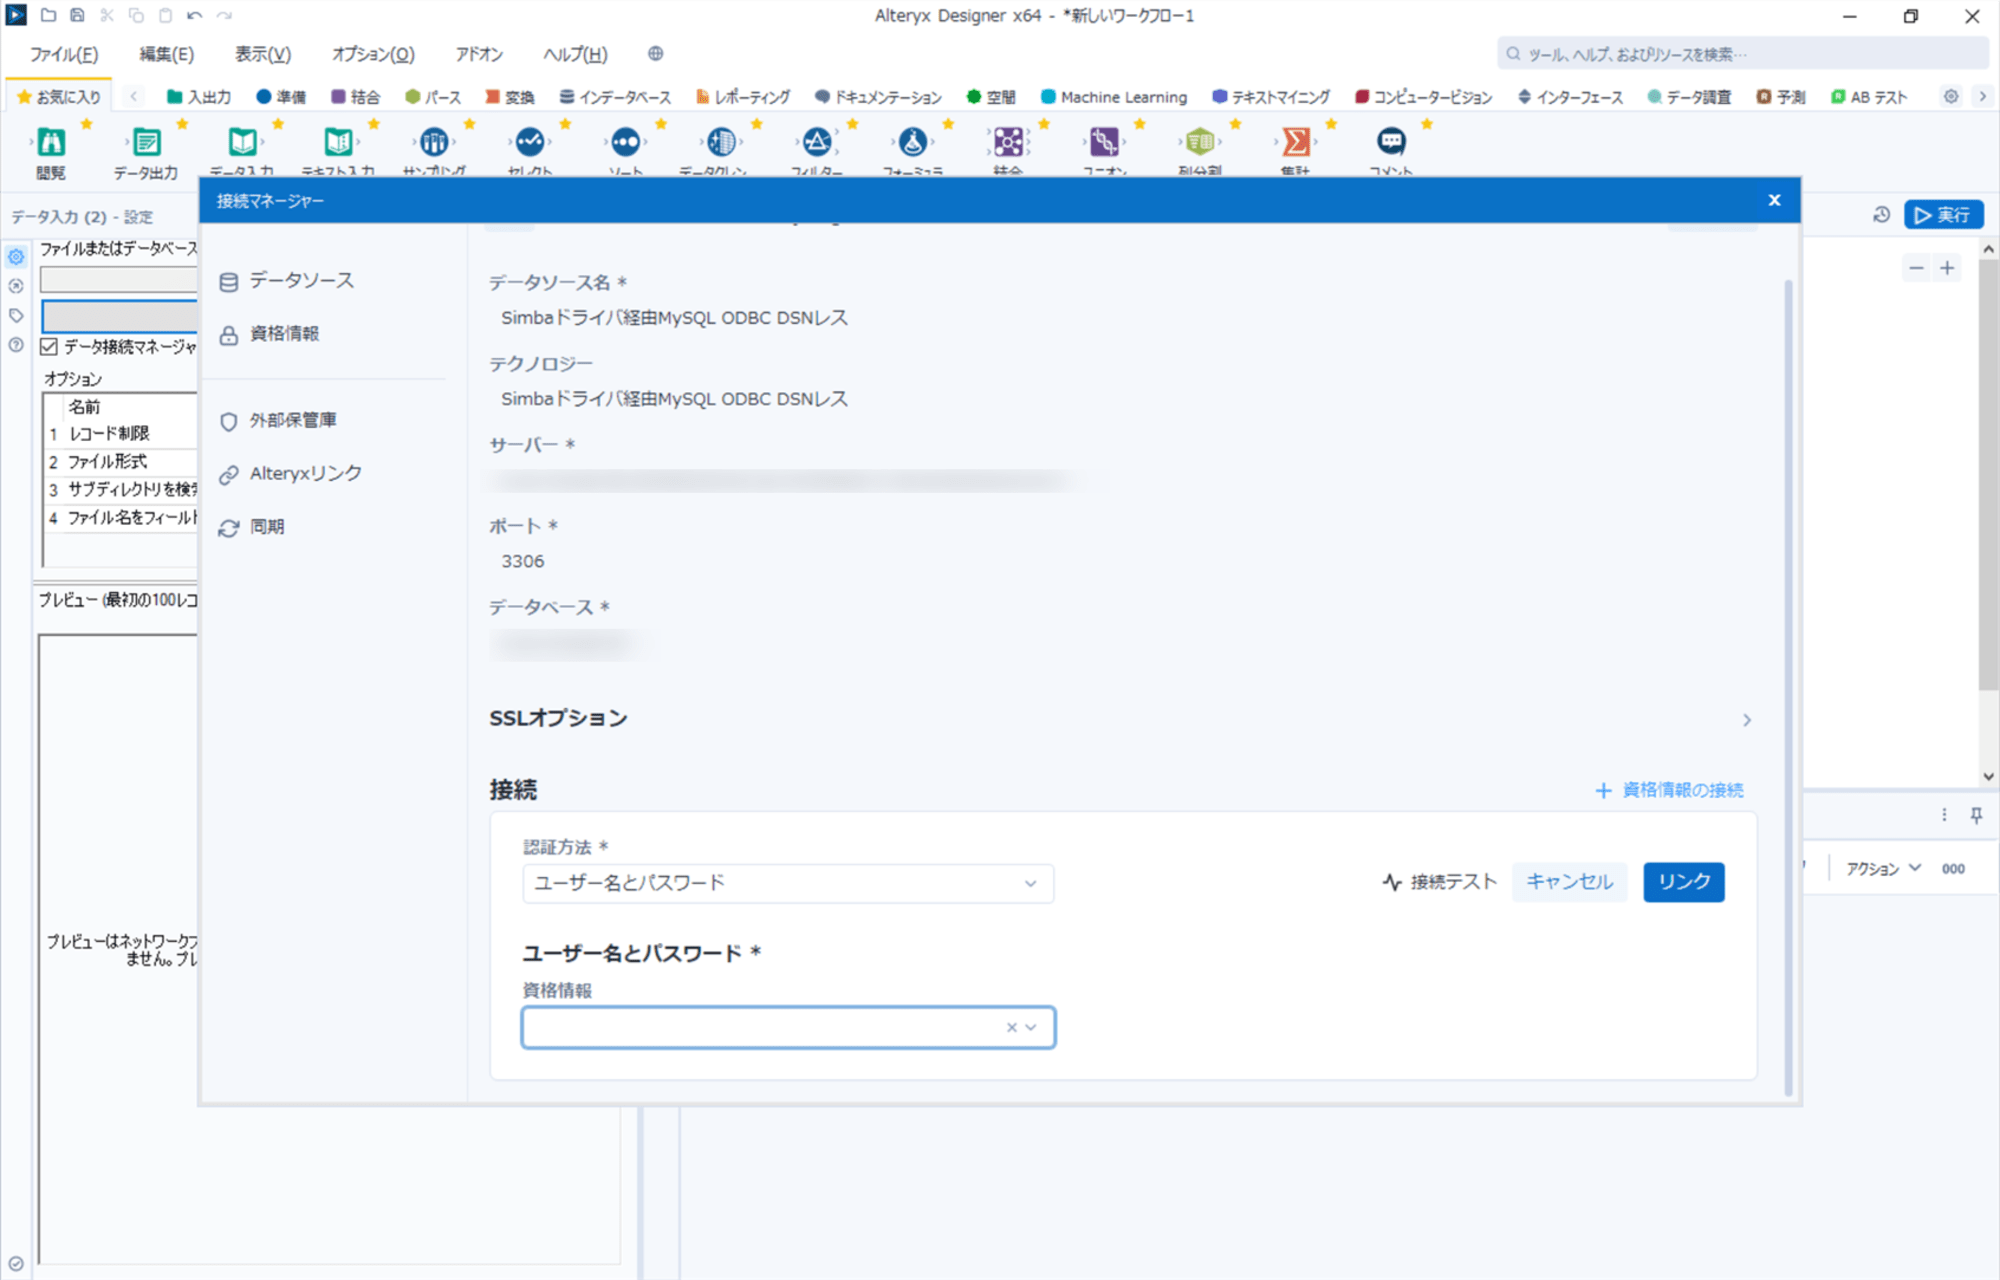Open the 資格情報 credential dropdown arrow
The image size is (2000, 1280).
pyautogui.click(x=1032, y=1027)
